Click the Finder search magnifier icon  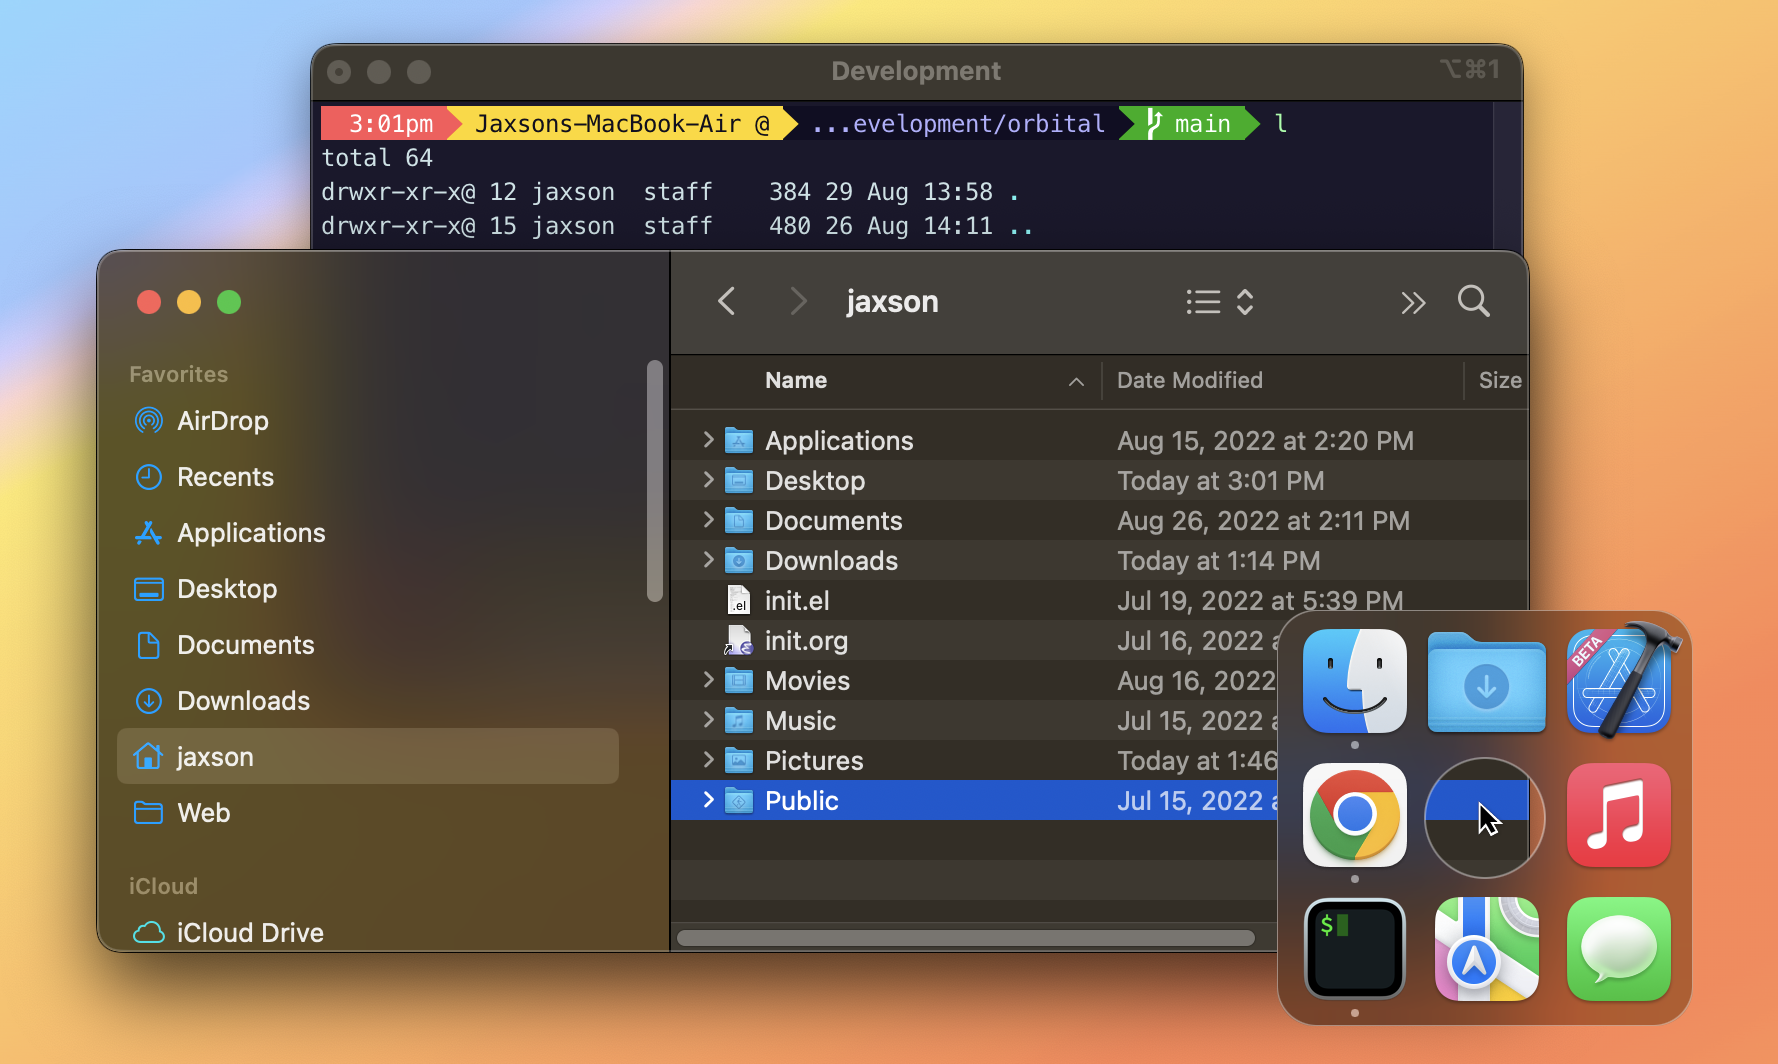pos(1473,301)
